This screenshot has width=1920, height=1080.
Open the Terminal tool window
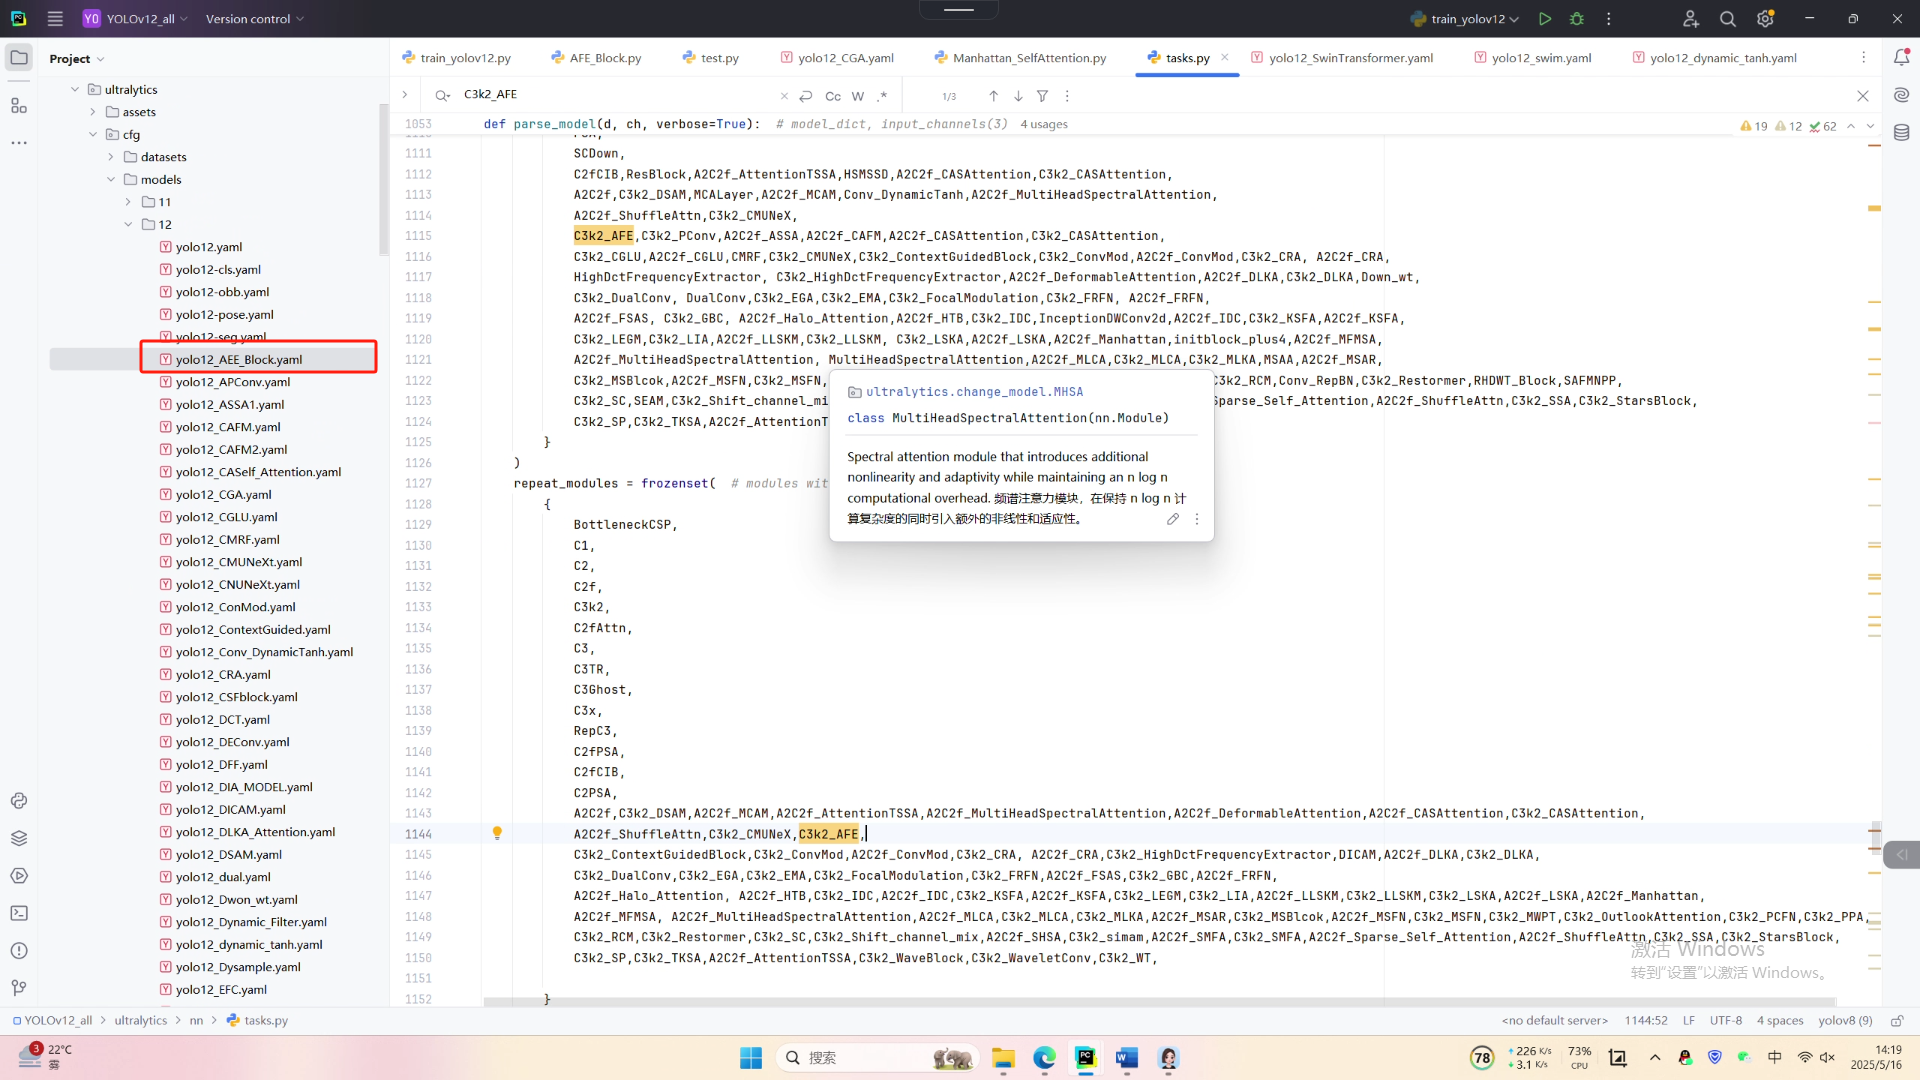pos(19,913)
